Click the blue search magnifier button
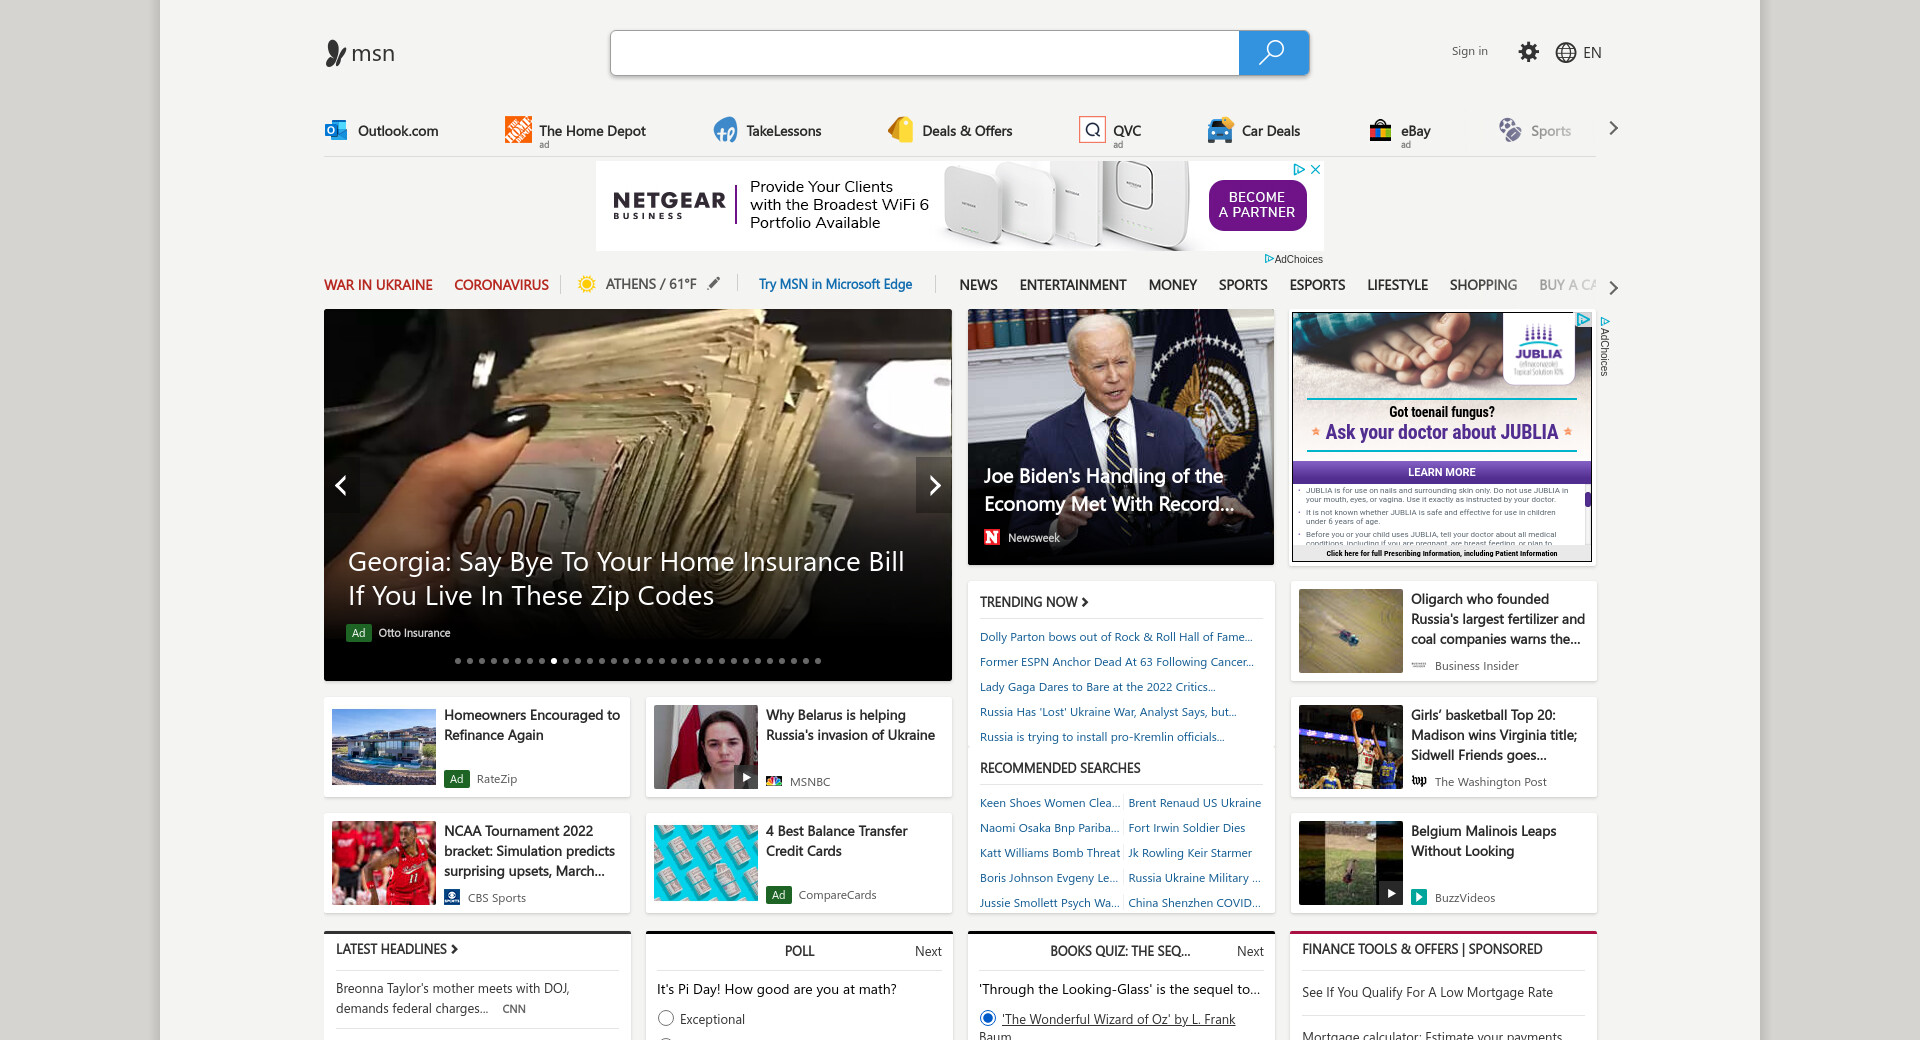The height and width of the screenshot is (1040, 1920). 1273,53
